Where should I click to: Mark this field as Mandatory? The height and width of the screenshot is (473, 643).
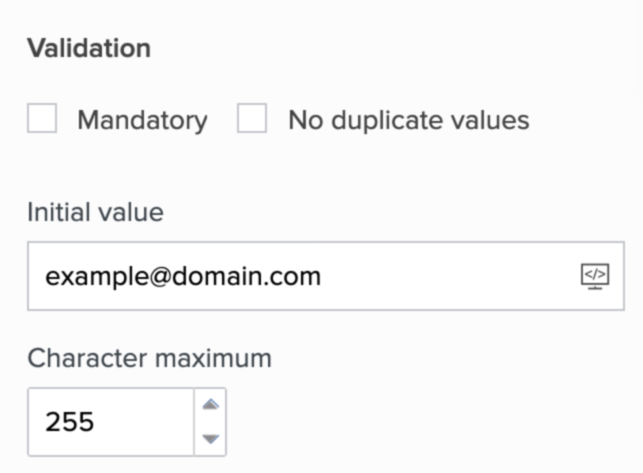(x=42, y=120)
